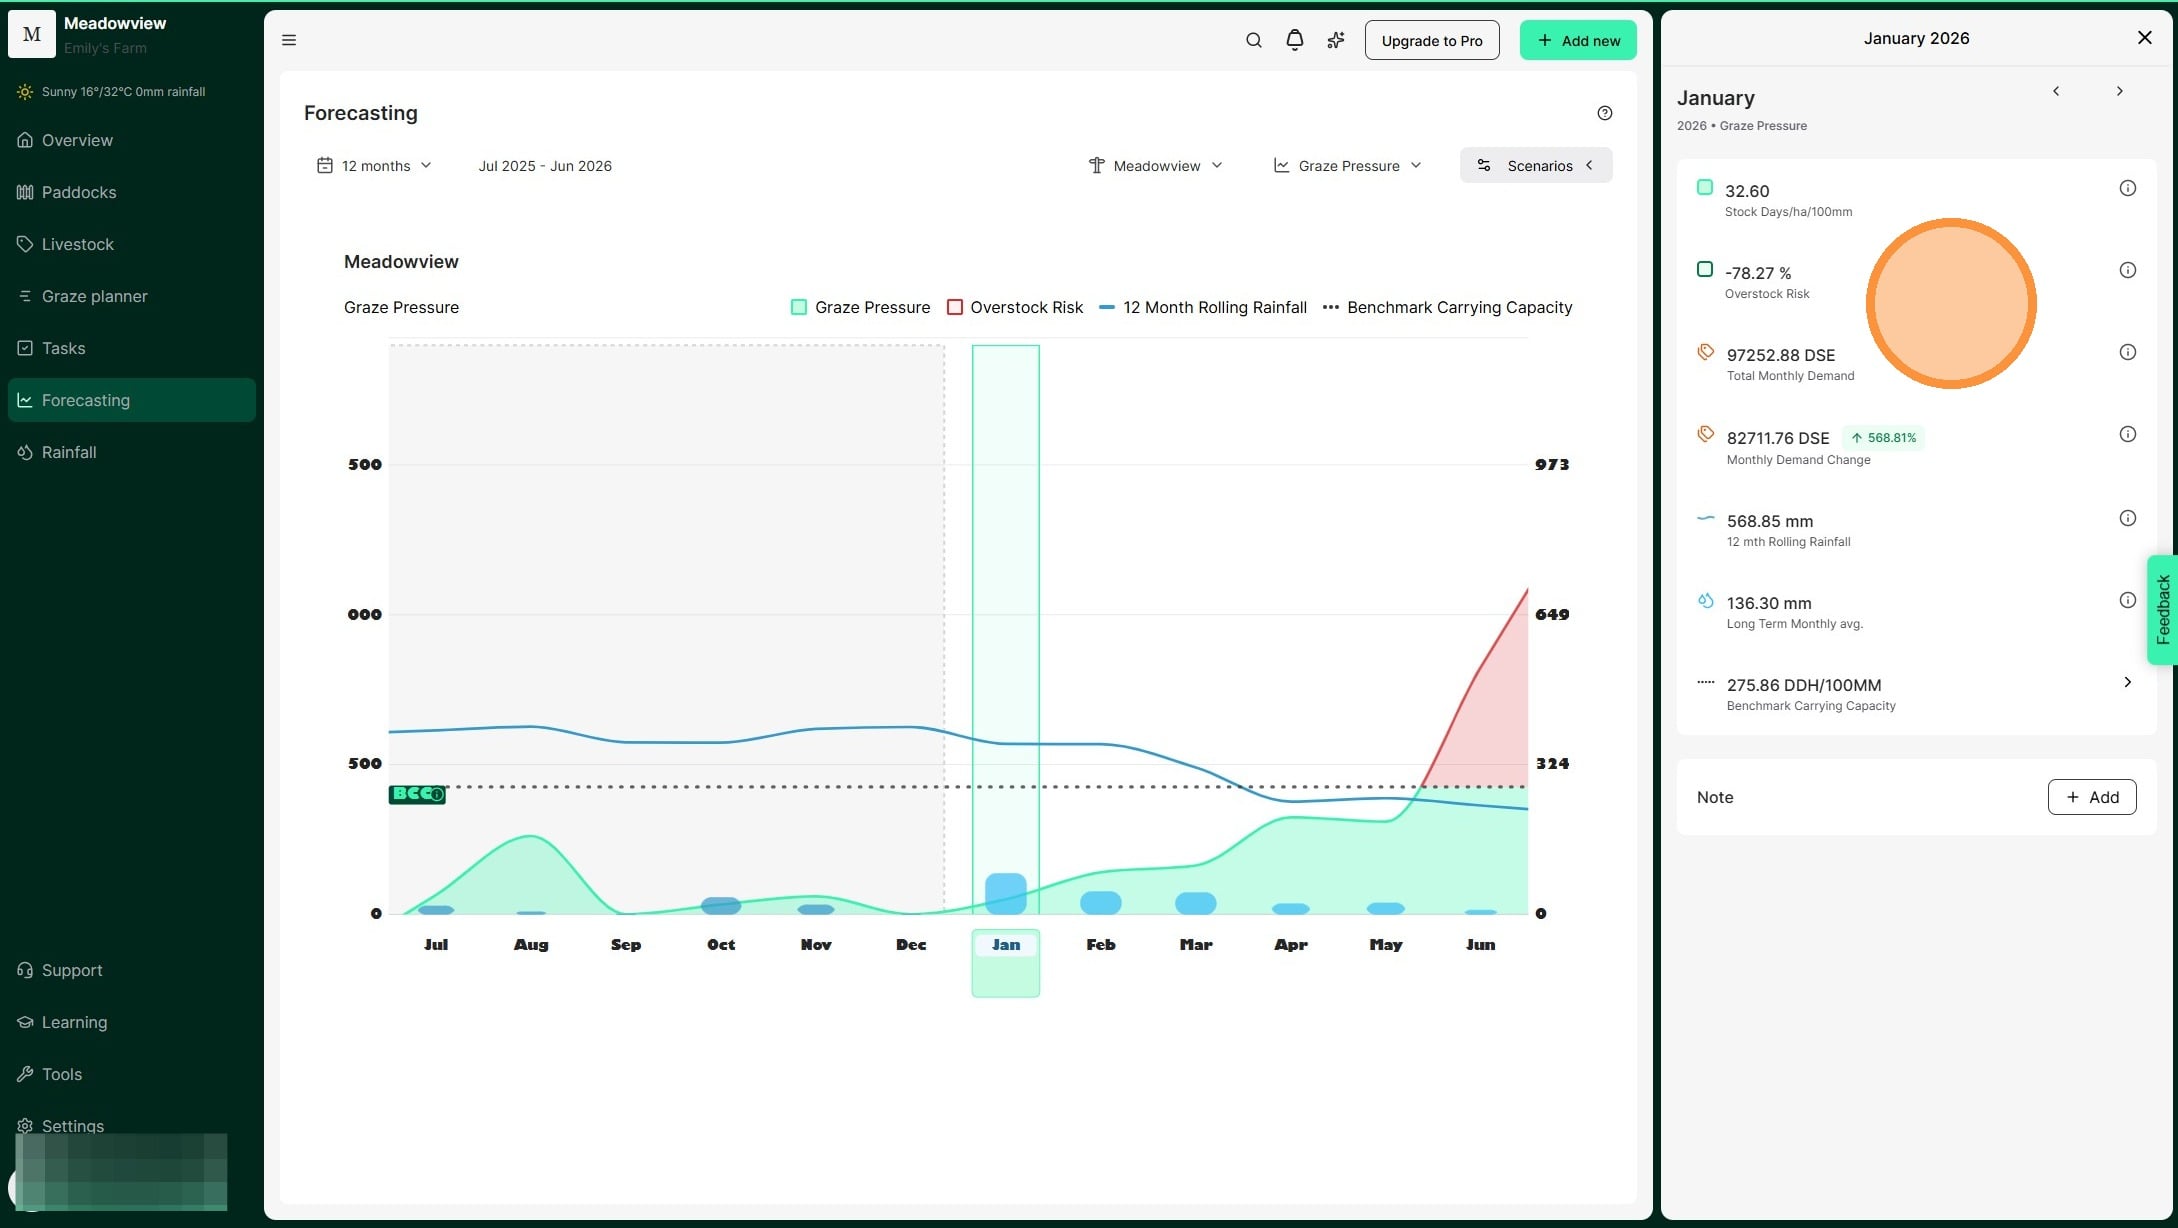Viewport: 2178px width, 1228px height.
Task: Go to next month in the January panel
Action: [2119, 91]
